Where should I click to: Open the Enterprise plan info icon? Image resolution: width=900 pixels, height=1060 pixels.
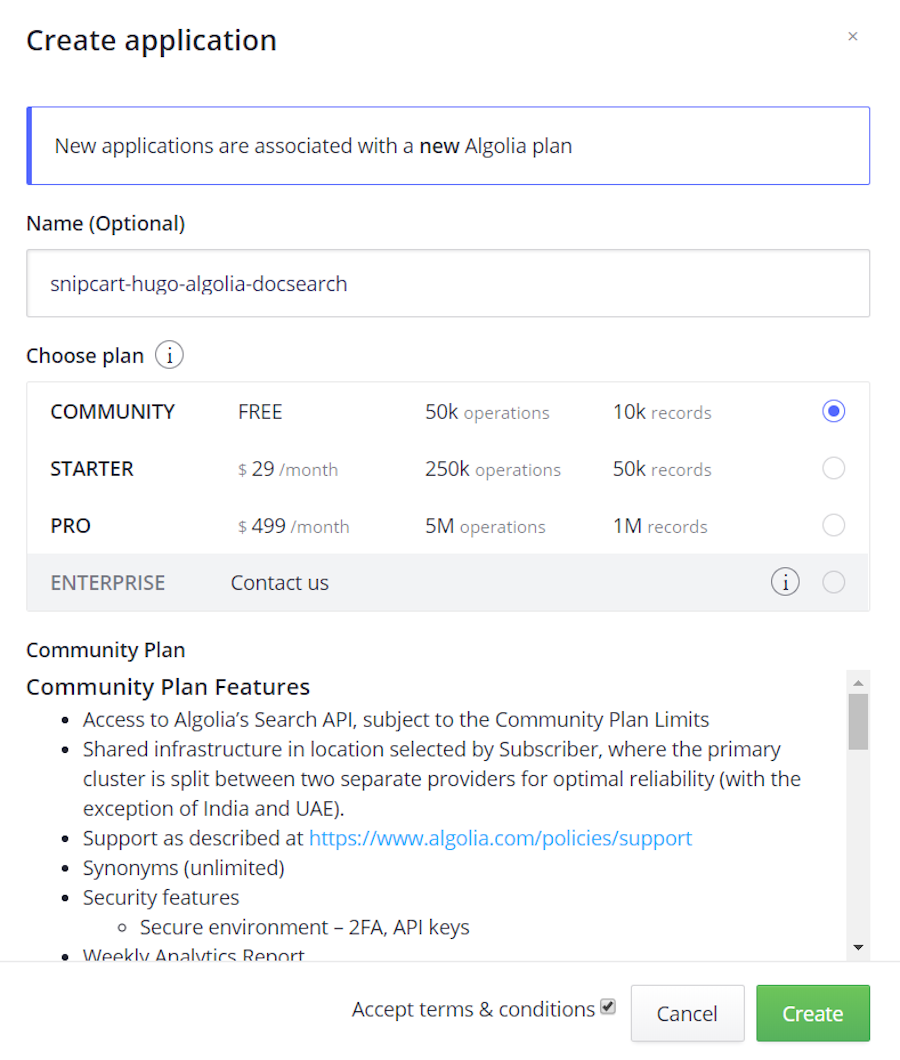pos(785,581)
